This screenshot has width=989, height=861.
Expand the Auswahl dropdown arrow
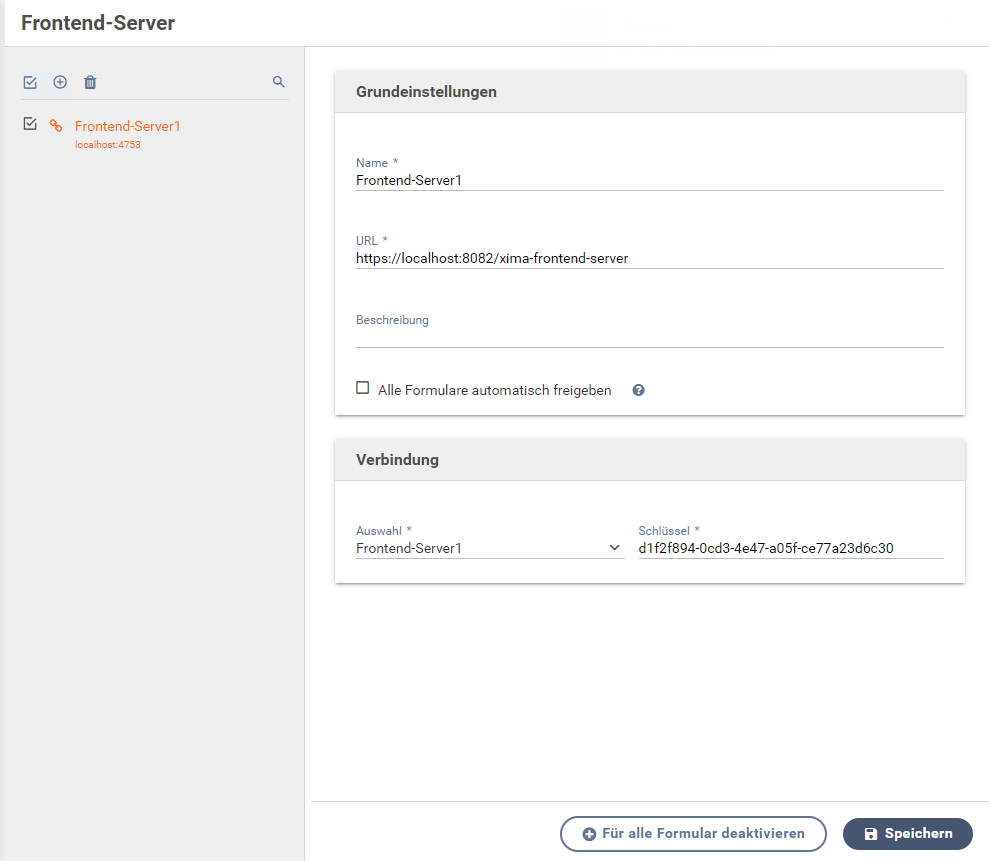[614, 548]
